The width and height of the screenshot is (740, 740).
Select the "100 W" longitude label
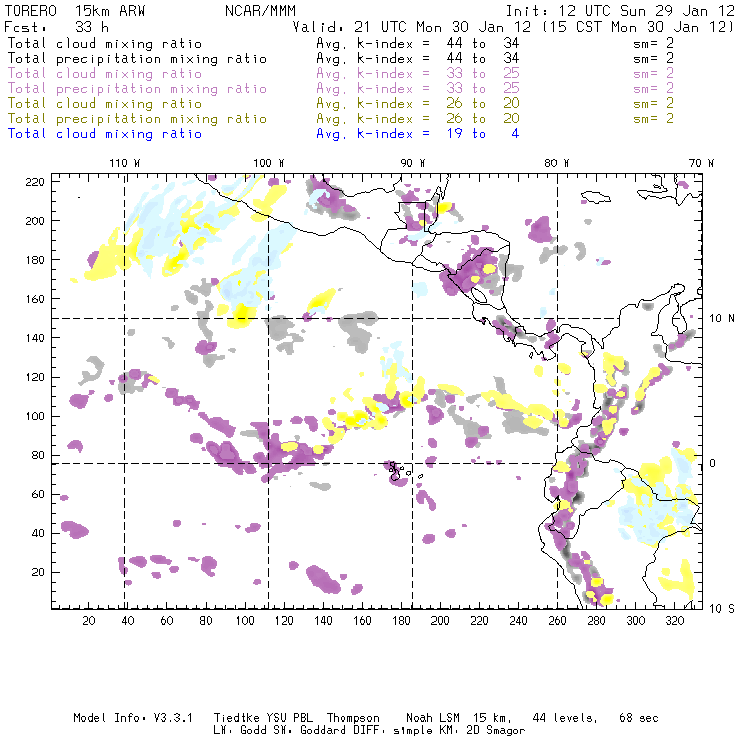[269, 163]
